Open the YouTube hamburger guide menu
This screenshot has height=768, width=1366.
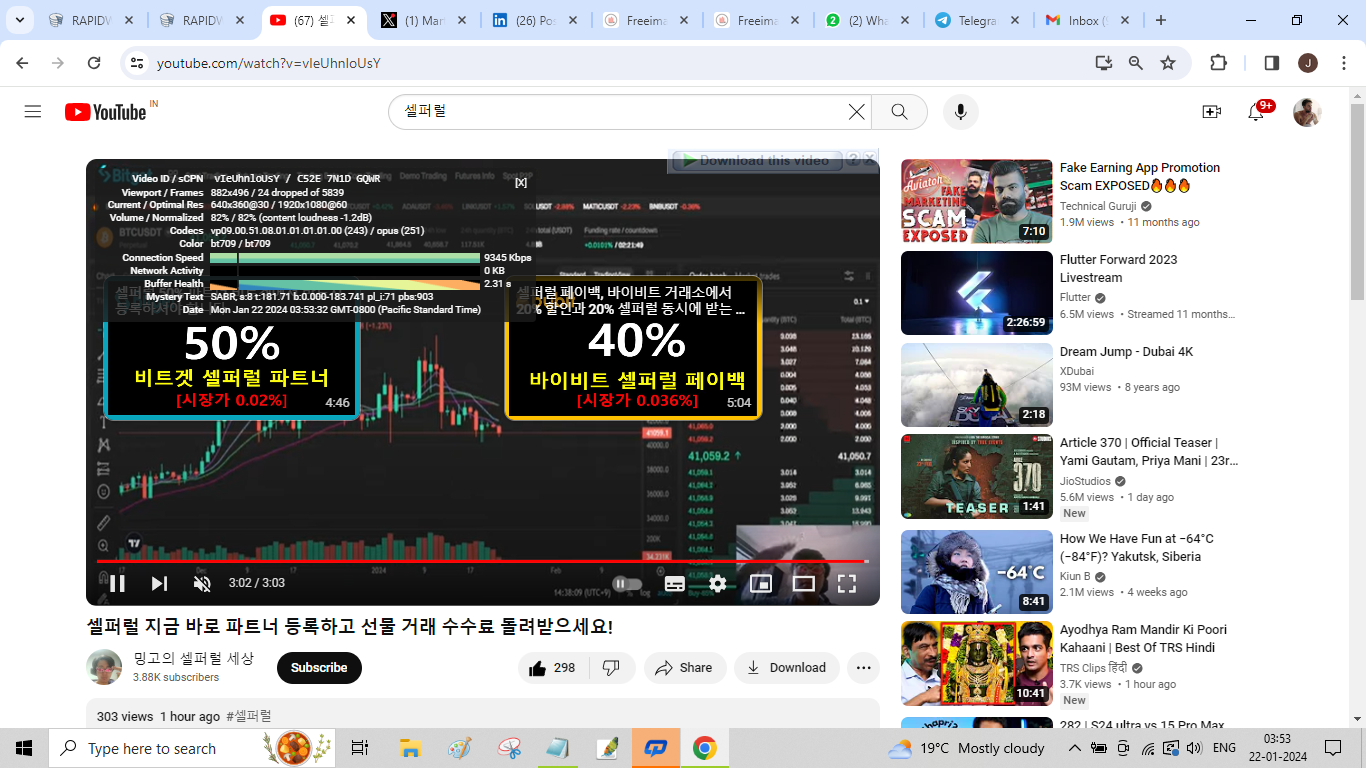pyautogui.click(x=33, y=112)
